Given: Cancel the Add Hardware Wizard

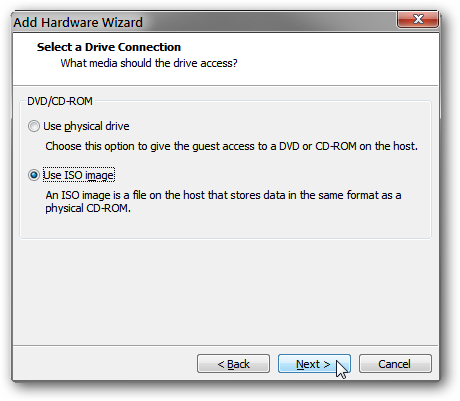Looking at the screenshot, I should coord(395,364).
